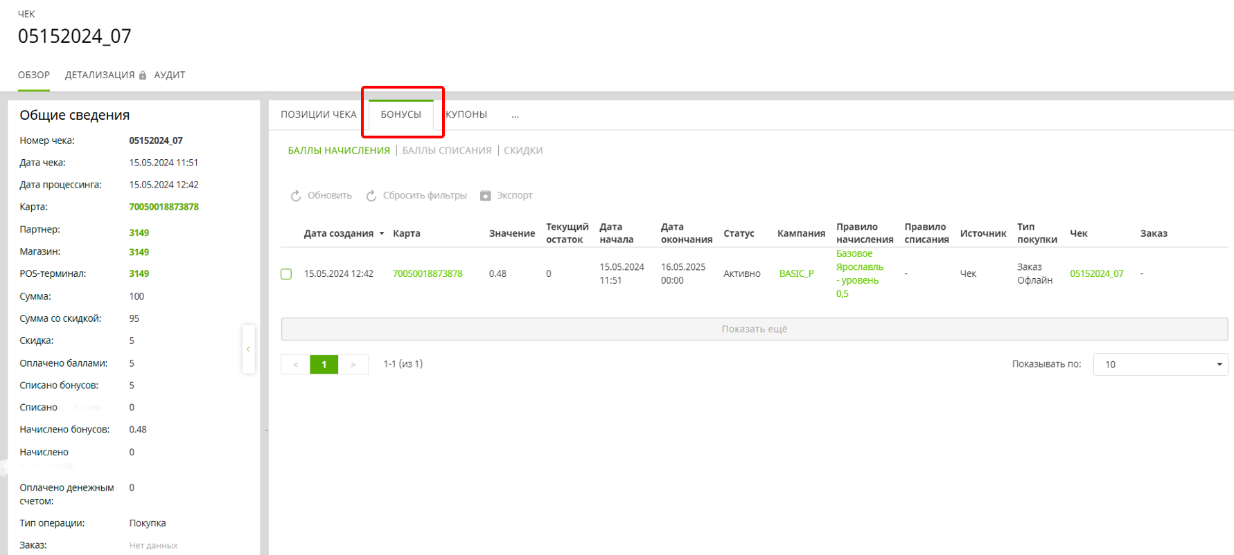Go to the next page arrow
Screen dimensions: 1234x555
353,364
